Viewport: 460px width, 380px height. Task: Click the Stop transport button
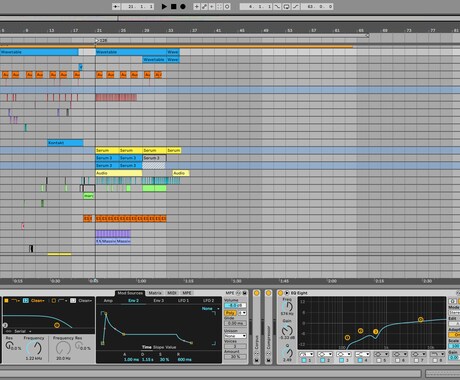174,6
